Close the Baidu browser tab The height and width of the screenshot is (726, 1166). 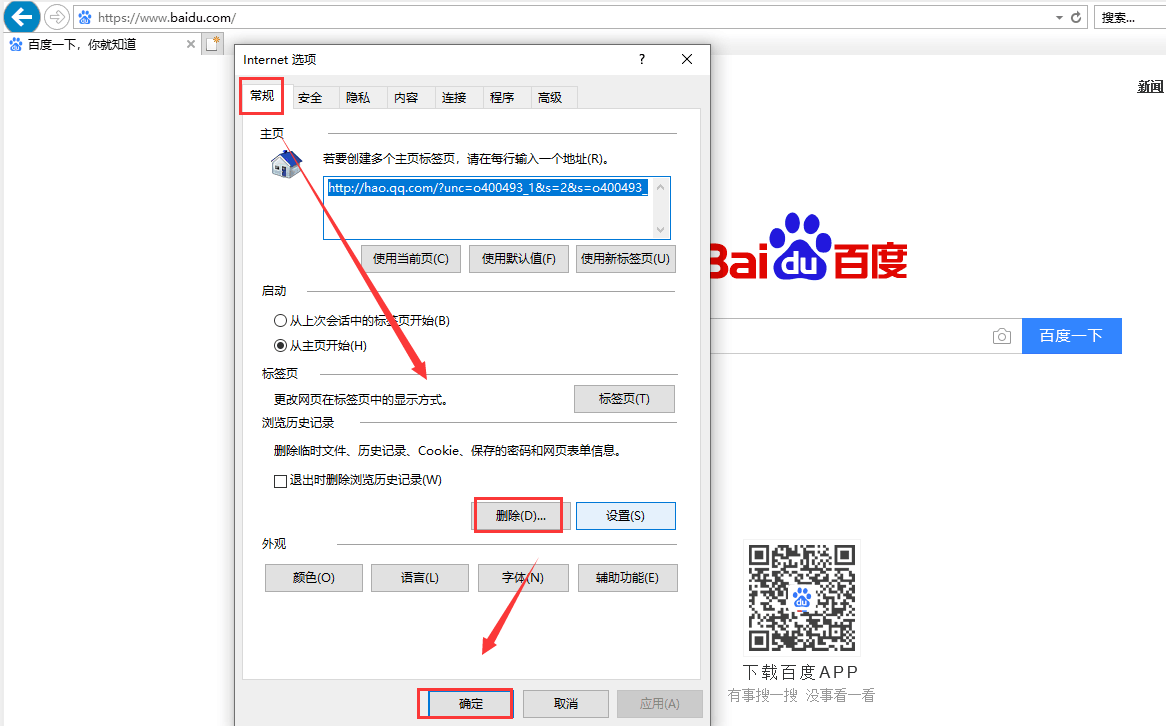click(191, 44)
